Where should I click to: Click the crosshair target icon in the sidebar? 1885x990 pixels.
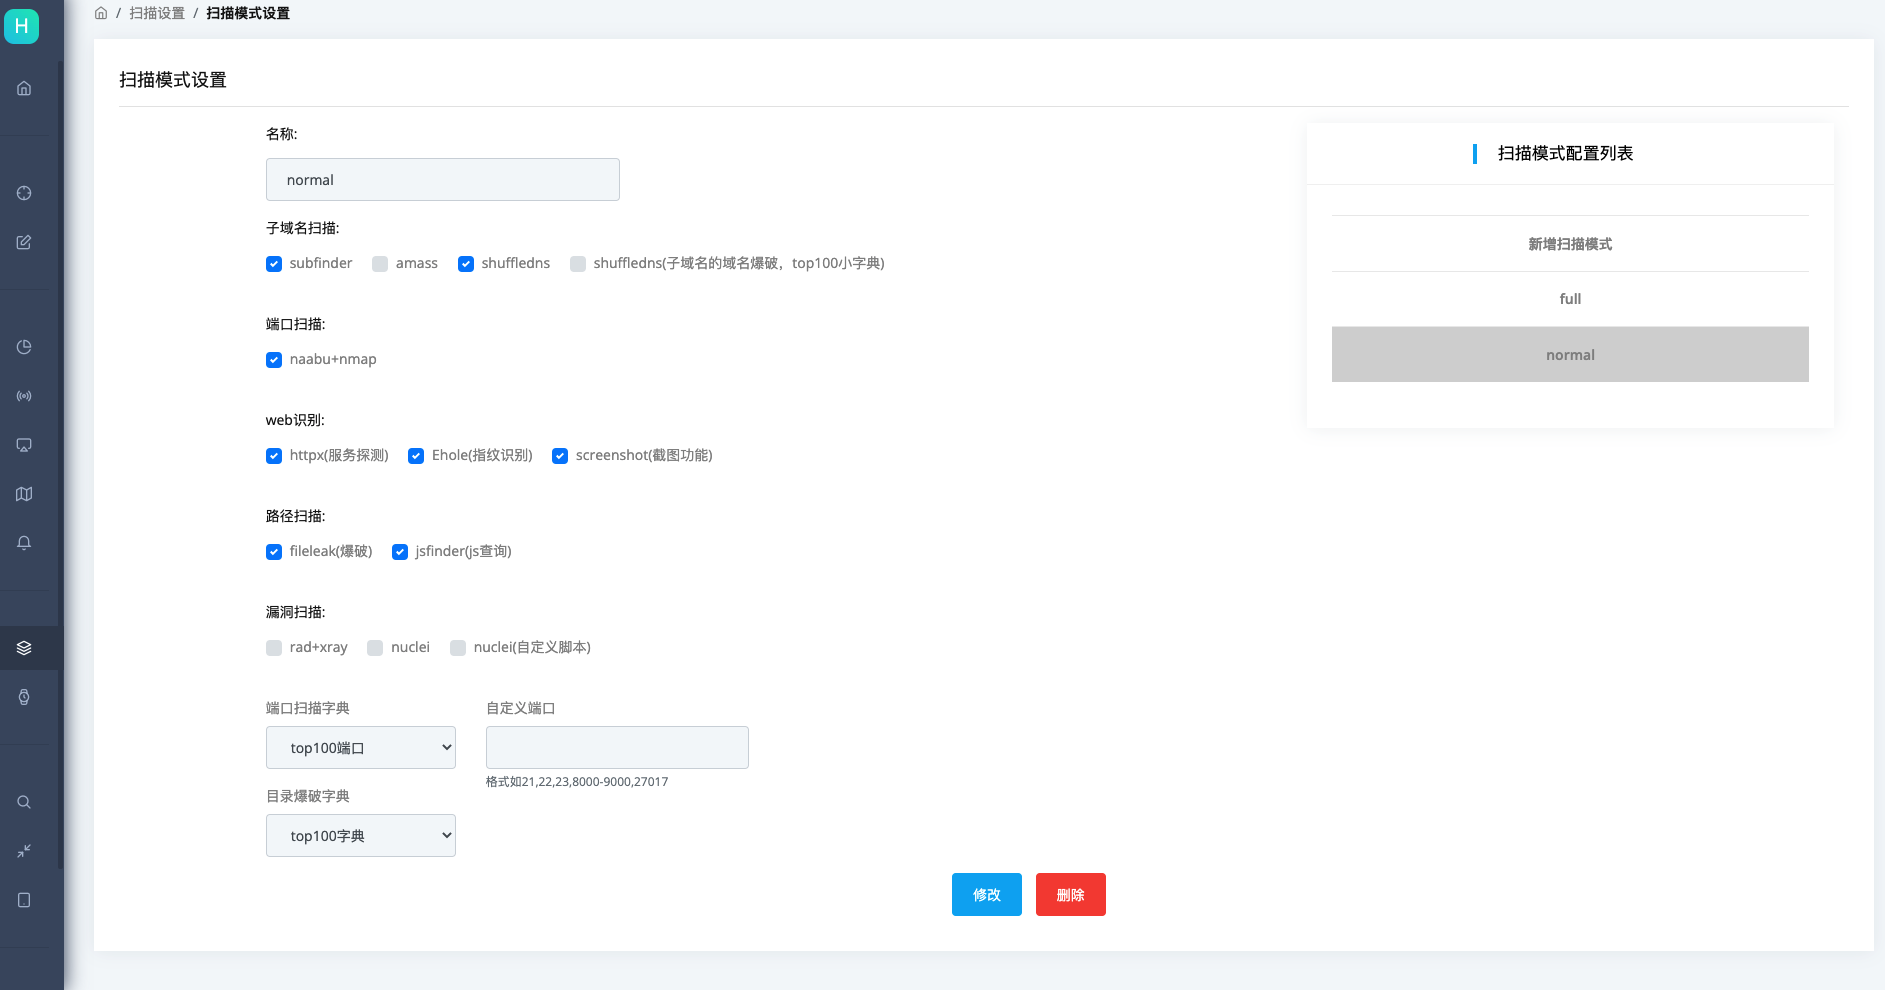[x=24, y=193]
